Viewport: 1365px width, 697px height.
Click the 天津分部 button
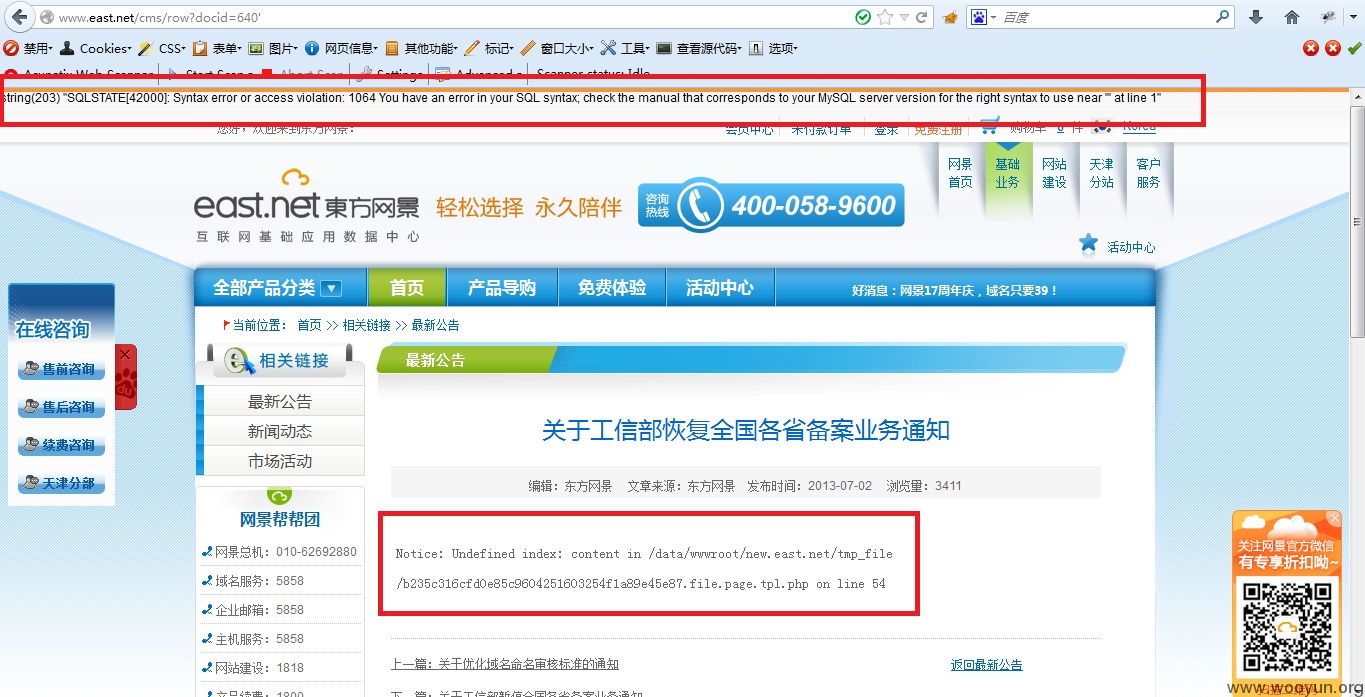point(60,484)
